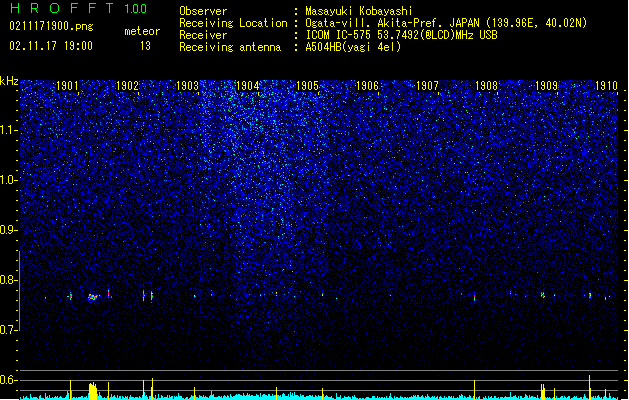629x400 pixels.
Task: Click the 1909 time marker
Action: click(x=546, y=86)
